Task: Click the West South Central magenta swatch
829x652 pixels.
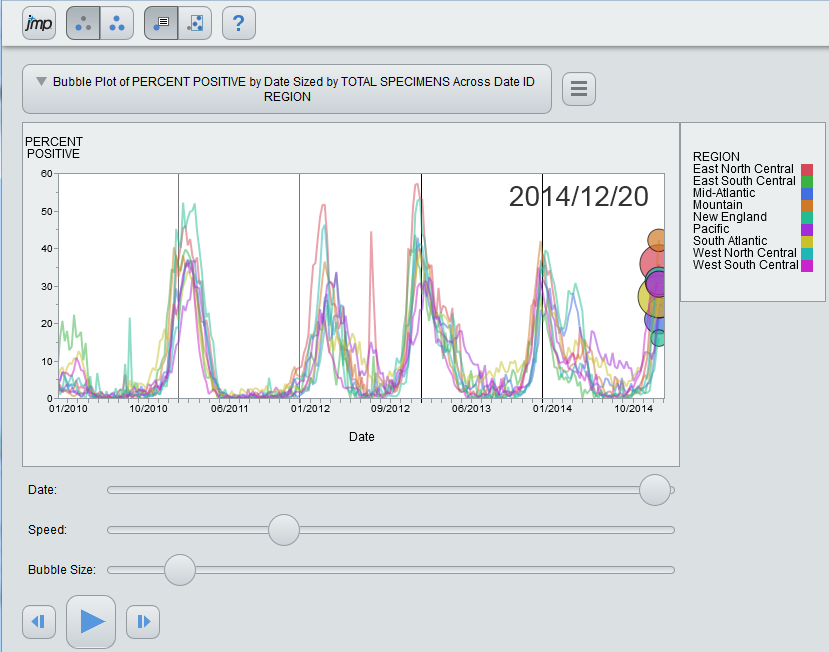Action: pyautogui.click(x=807, y=265)
